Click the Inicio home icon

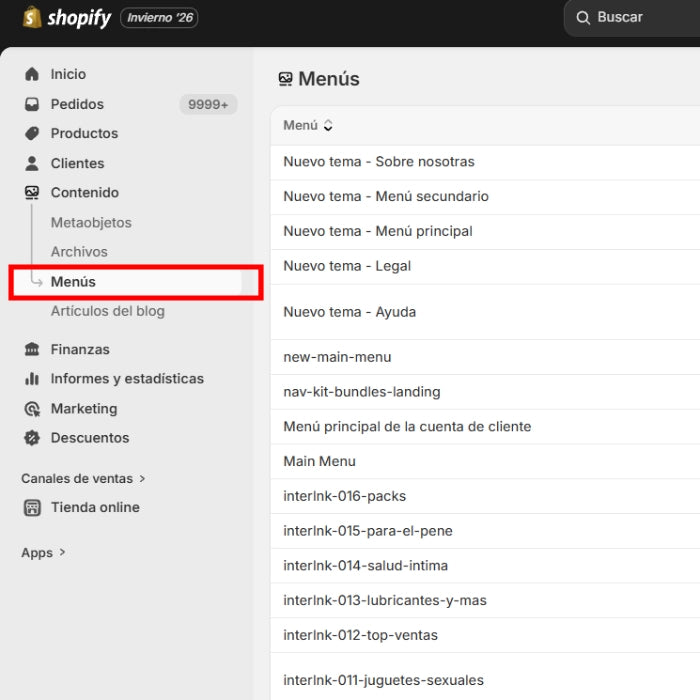tap(32, 74)
